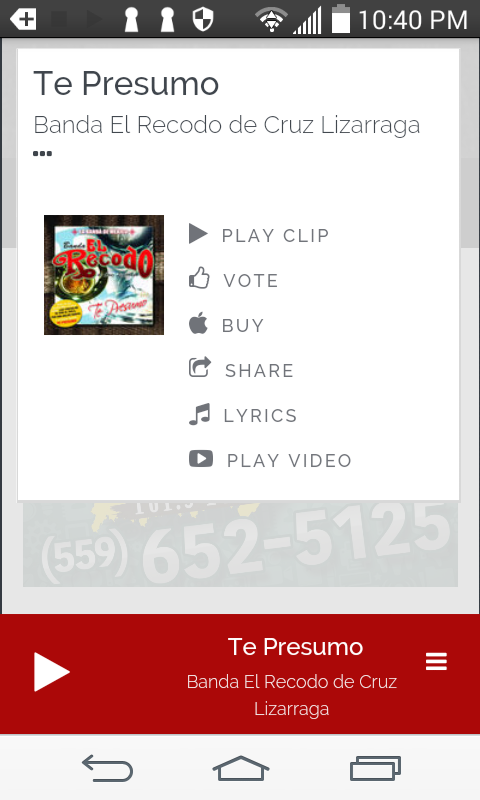Start playback with the white play button
Image resolution: width=480 pixels, height=800 pixels.
52,671
